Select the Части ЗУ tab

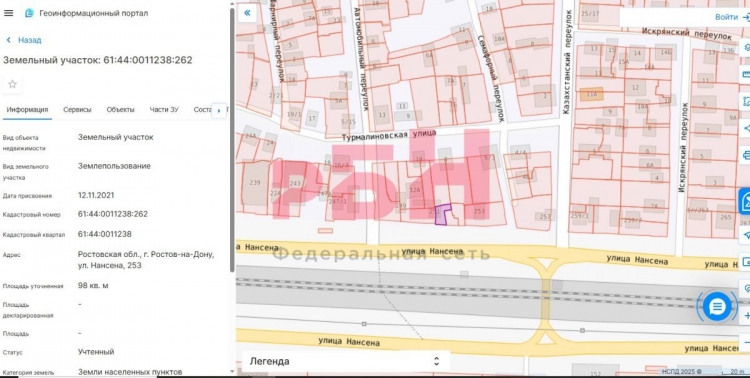pos(164,110)
